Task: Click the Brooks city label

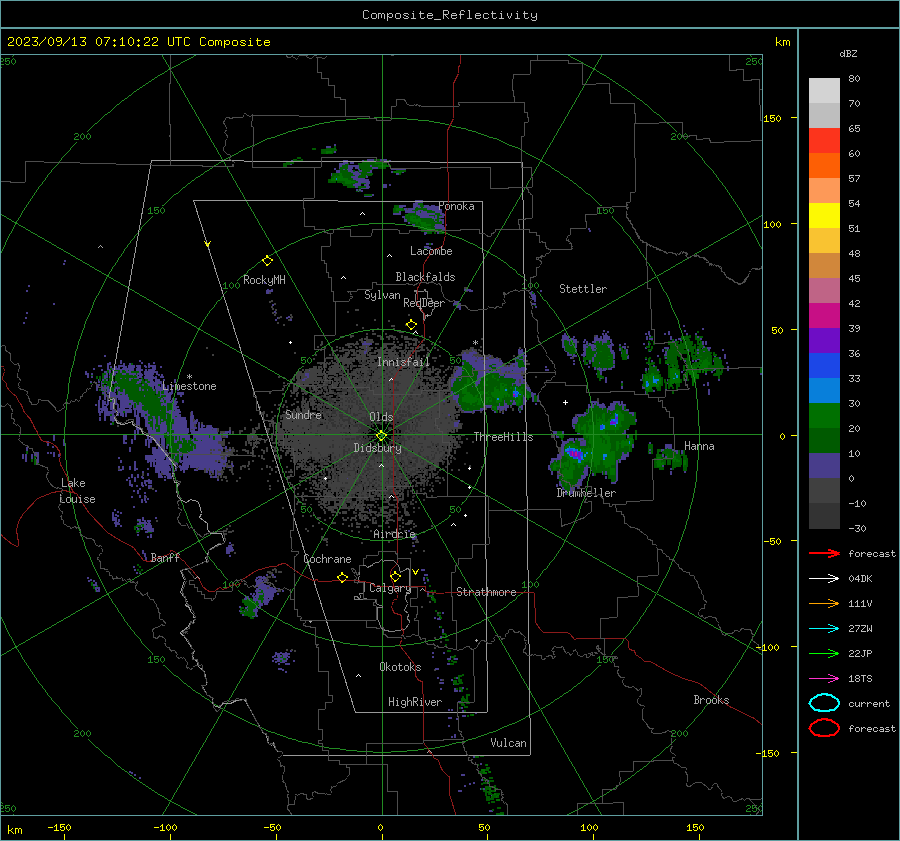Action: [711, 700]
